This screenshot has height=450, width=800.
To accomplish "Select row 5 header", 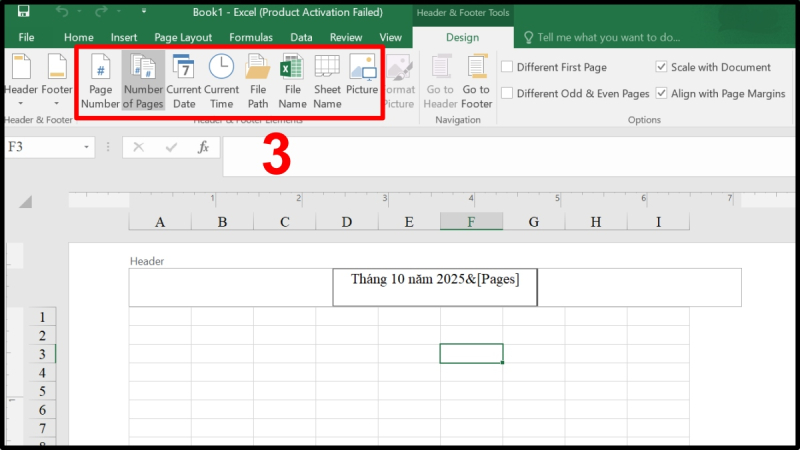I will pos(42,391).
